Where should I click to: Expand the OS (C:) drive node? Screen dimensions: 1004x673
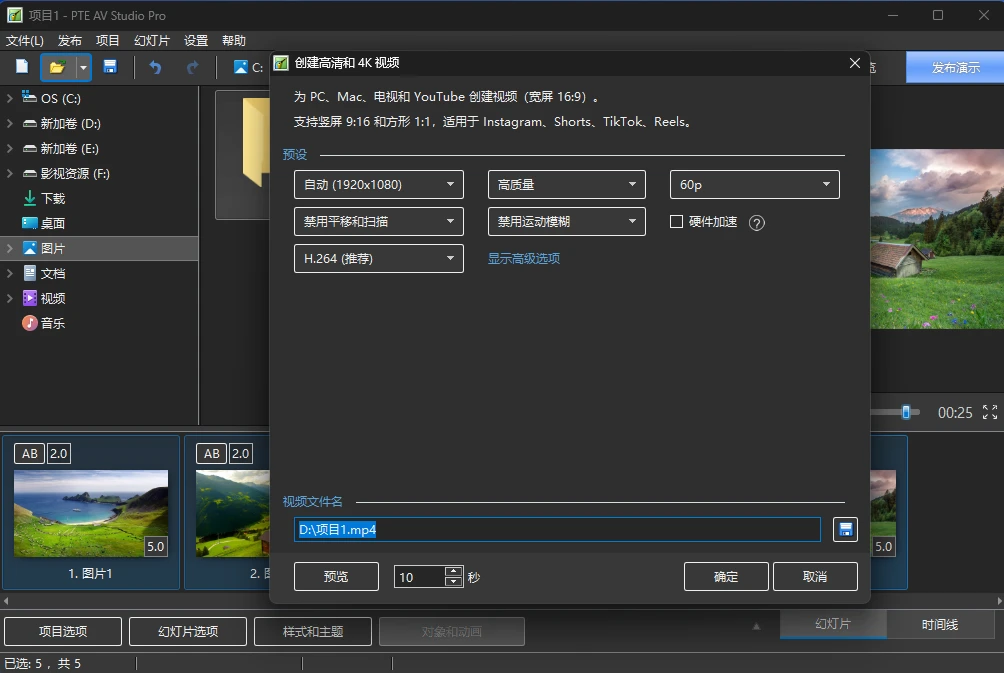tap(10, 98)
